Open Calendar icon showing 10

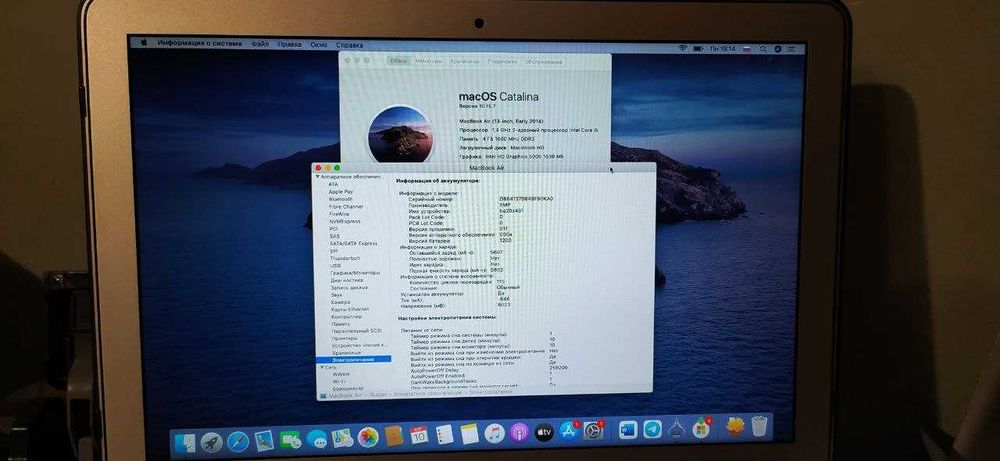pos(419,435)
